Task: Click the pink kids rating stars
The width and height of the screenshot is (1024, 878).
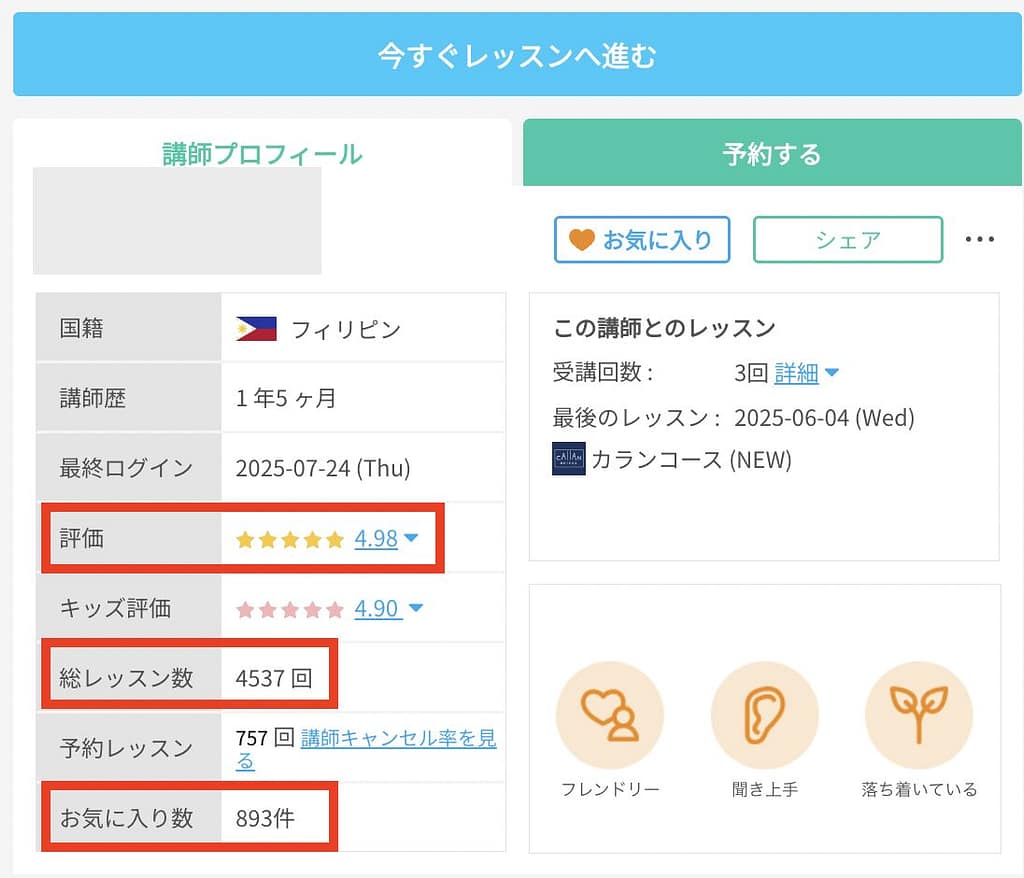Action: (x=290, y=609)
